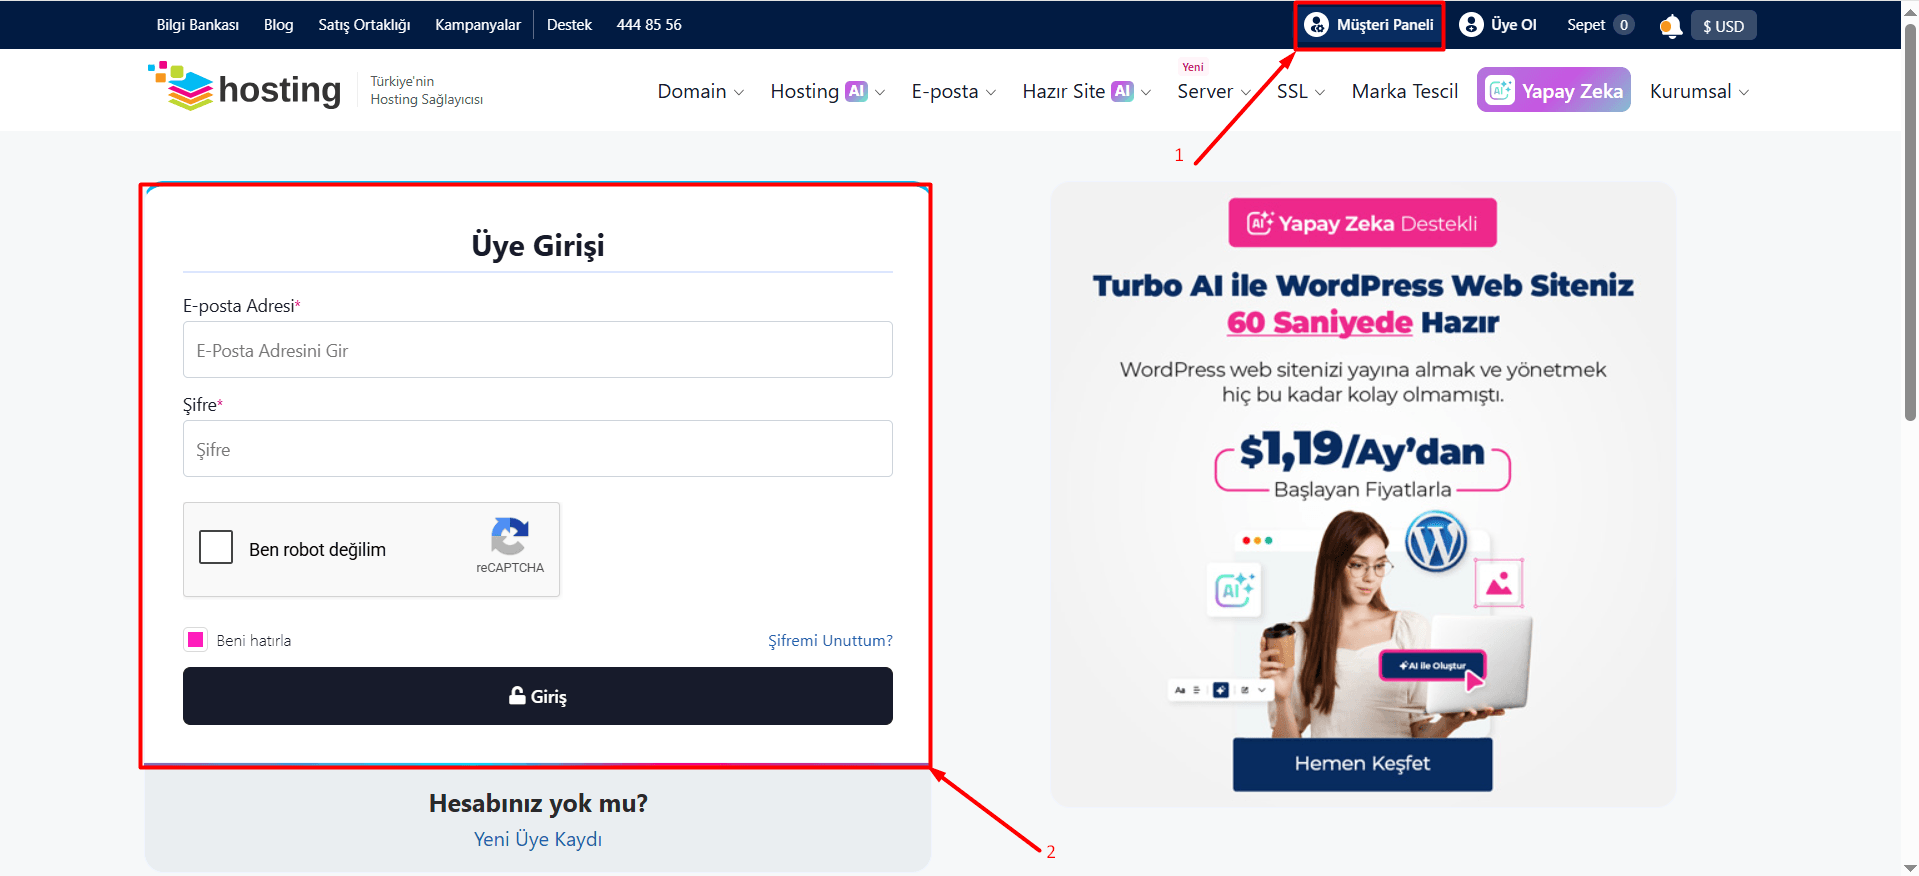Click the cart count badge showing 0
This screenshot has height=876, width=1919.
click(x=1624, y=25)
